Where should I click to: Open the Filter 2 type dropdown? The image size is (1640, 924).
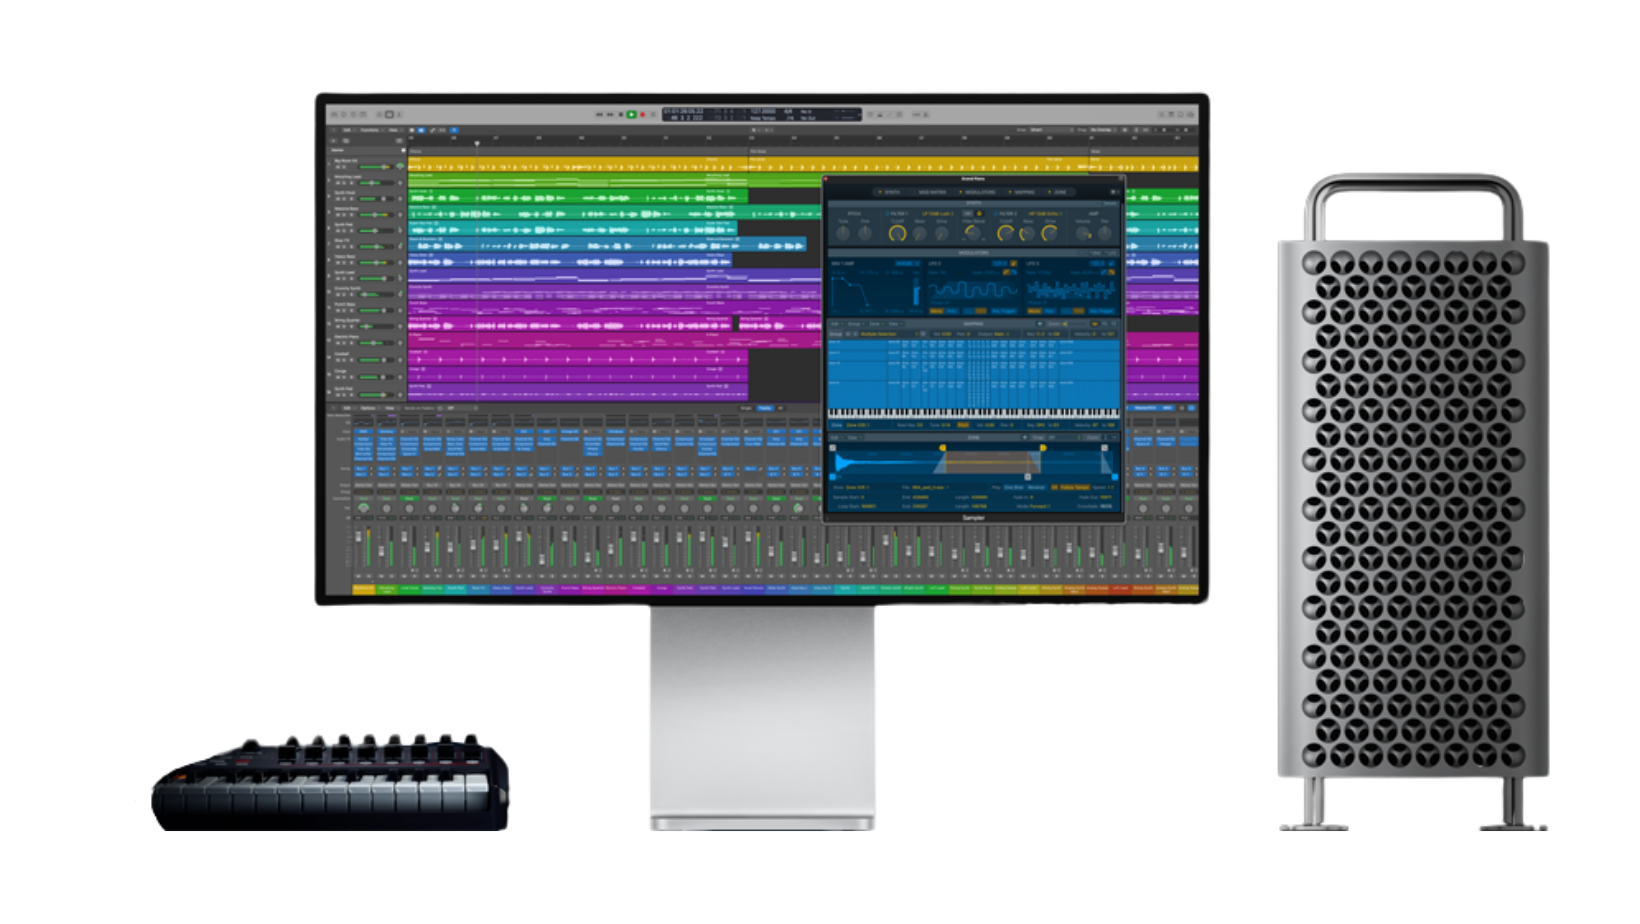coord(1045,213)
